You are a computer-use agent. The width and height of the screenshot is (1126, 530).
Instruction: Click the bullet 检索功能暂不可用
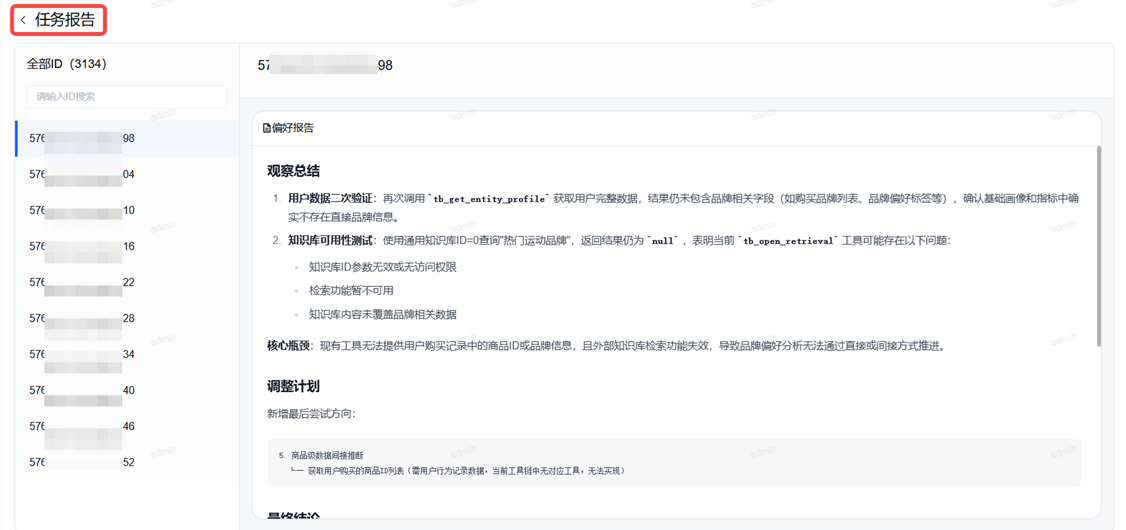pos(351,291)
